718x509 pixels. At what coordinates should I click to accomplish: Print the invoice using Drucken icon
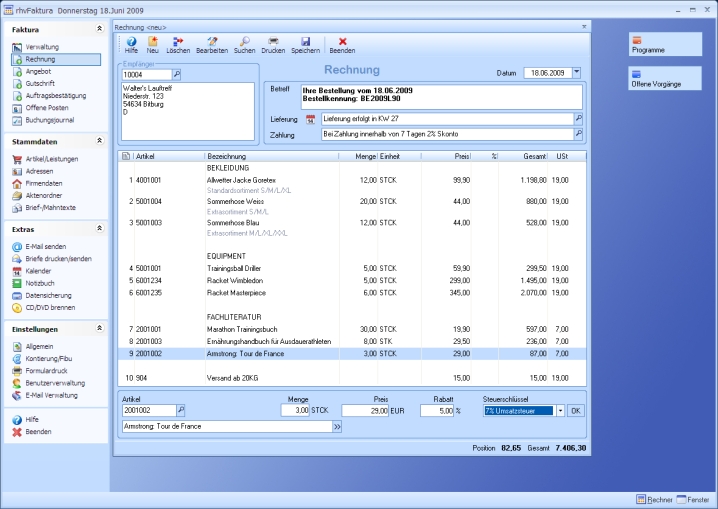pyautogui.click(x=273, y=44)
